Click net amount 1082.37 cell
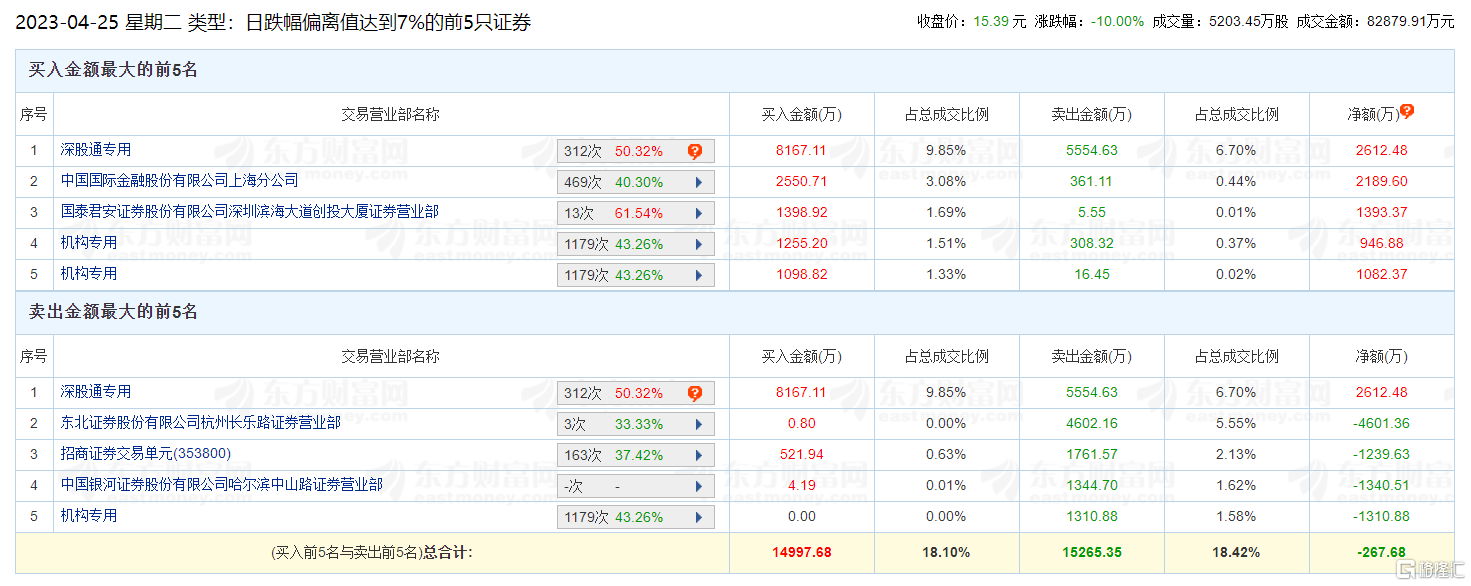Viewport: 1471px width, 586px height. pos(1381,275)
